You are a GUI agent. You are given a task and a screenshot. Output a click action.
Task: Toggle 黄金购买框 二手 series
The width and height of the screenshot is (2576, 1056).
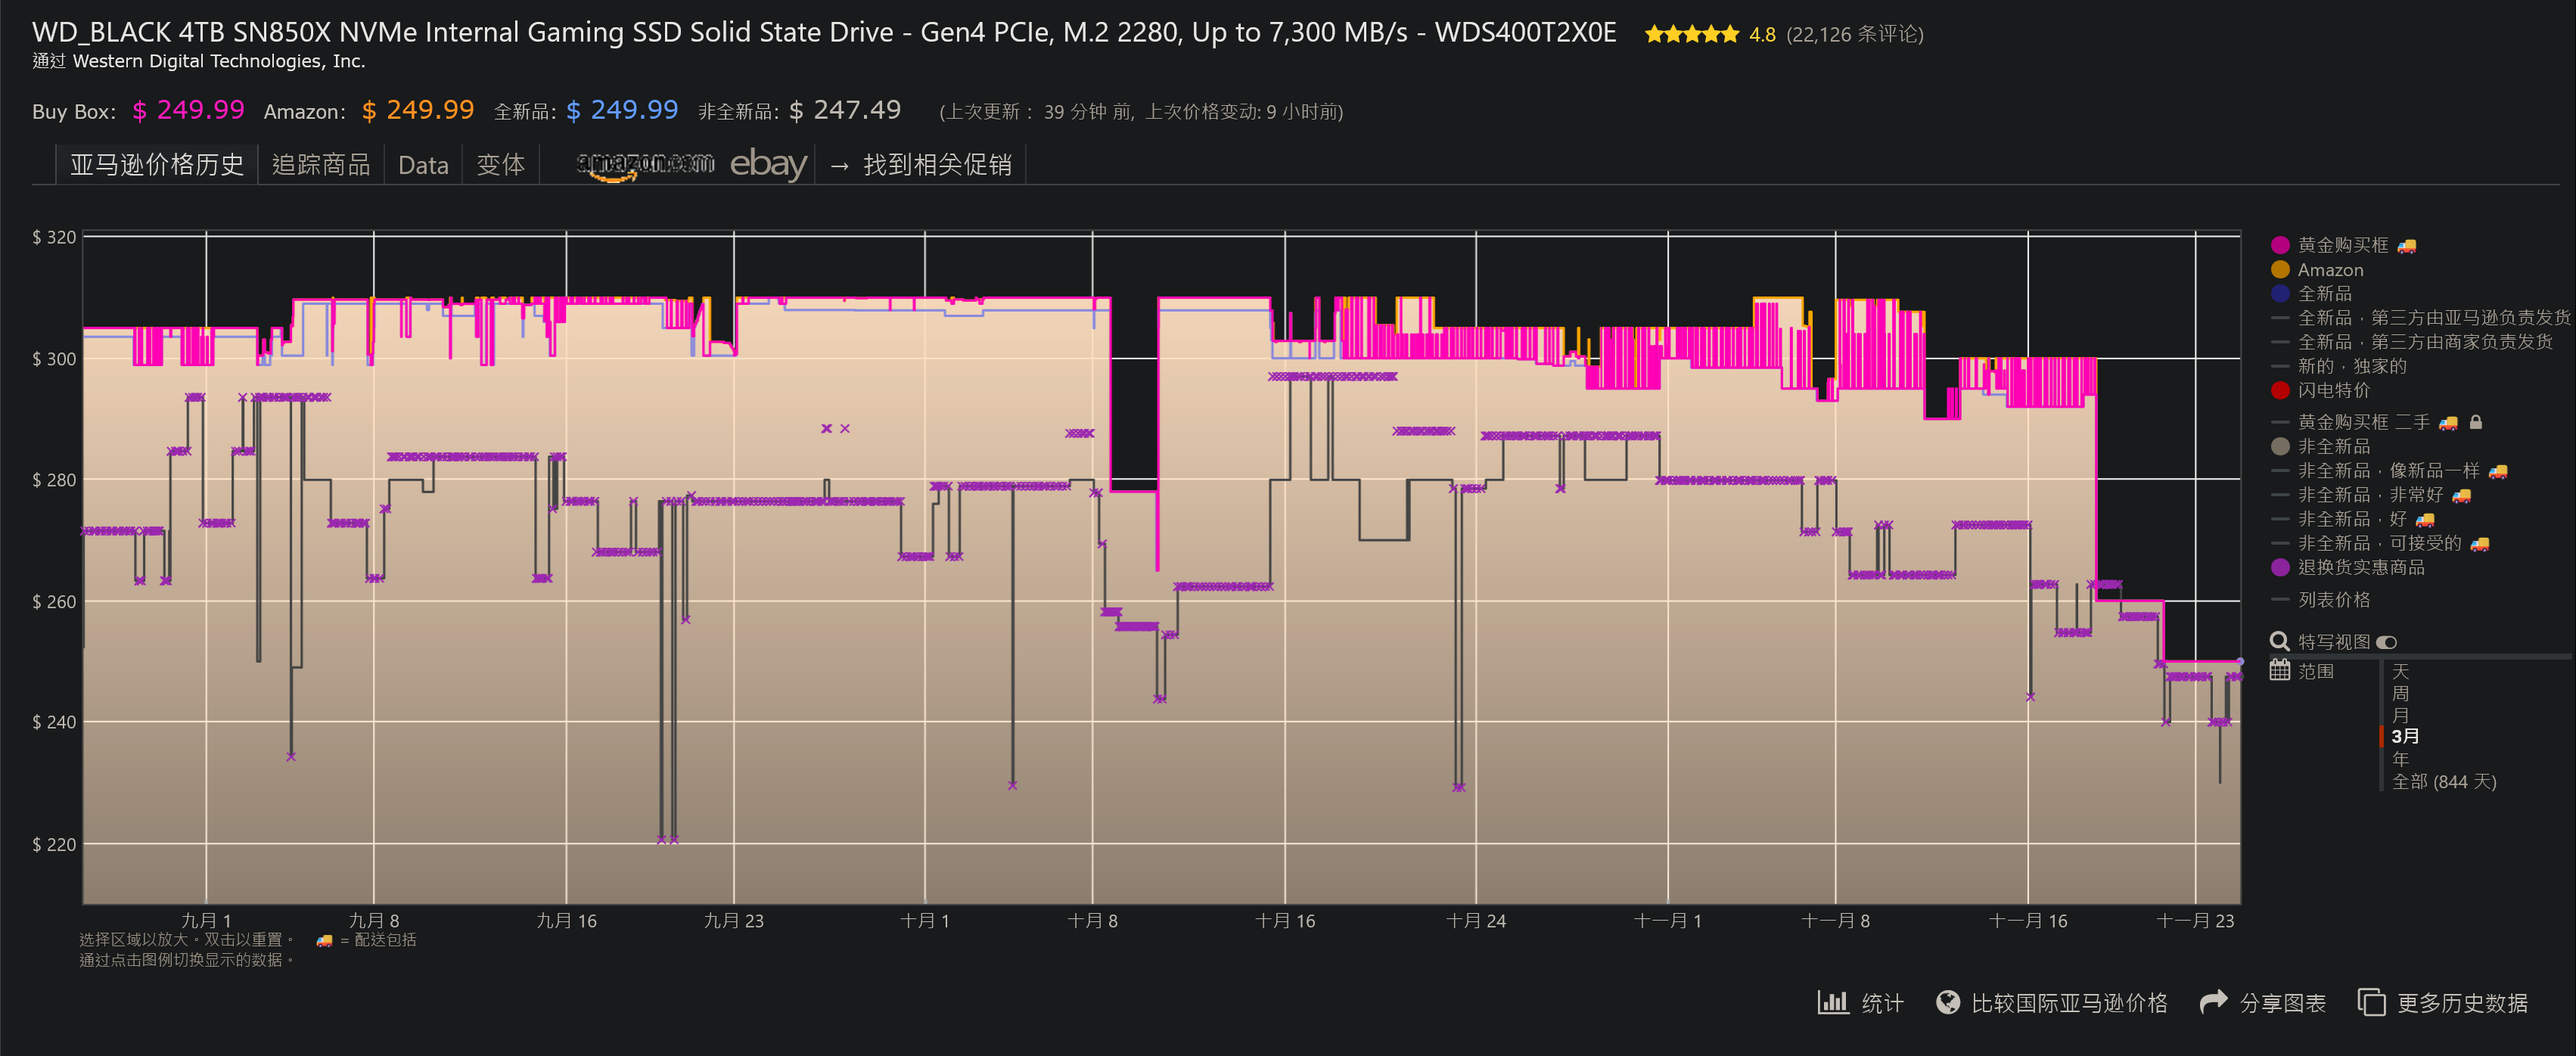2350,422
